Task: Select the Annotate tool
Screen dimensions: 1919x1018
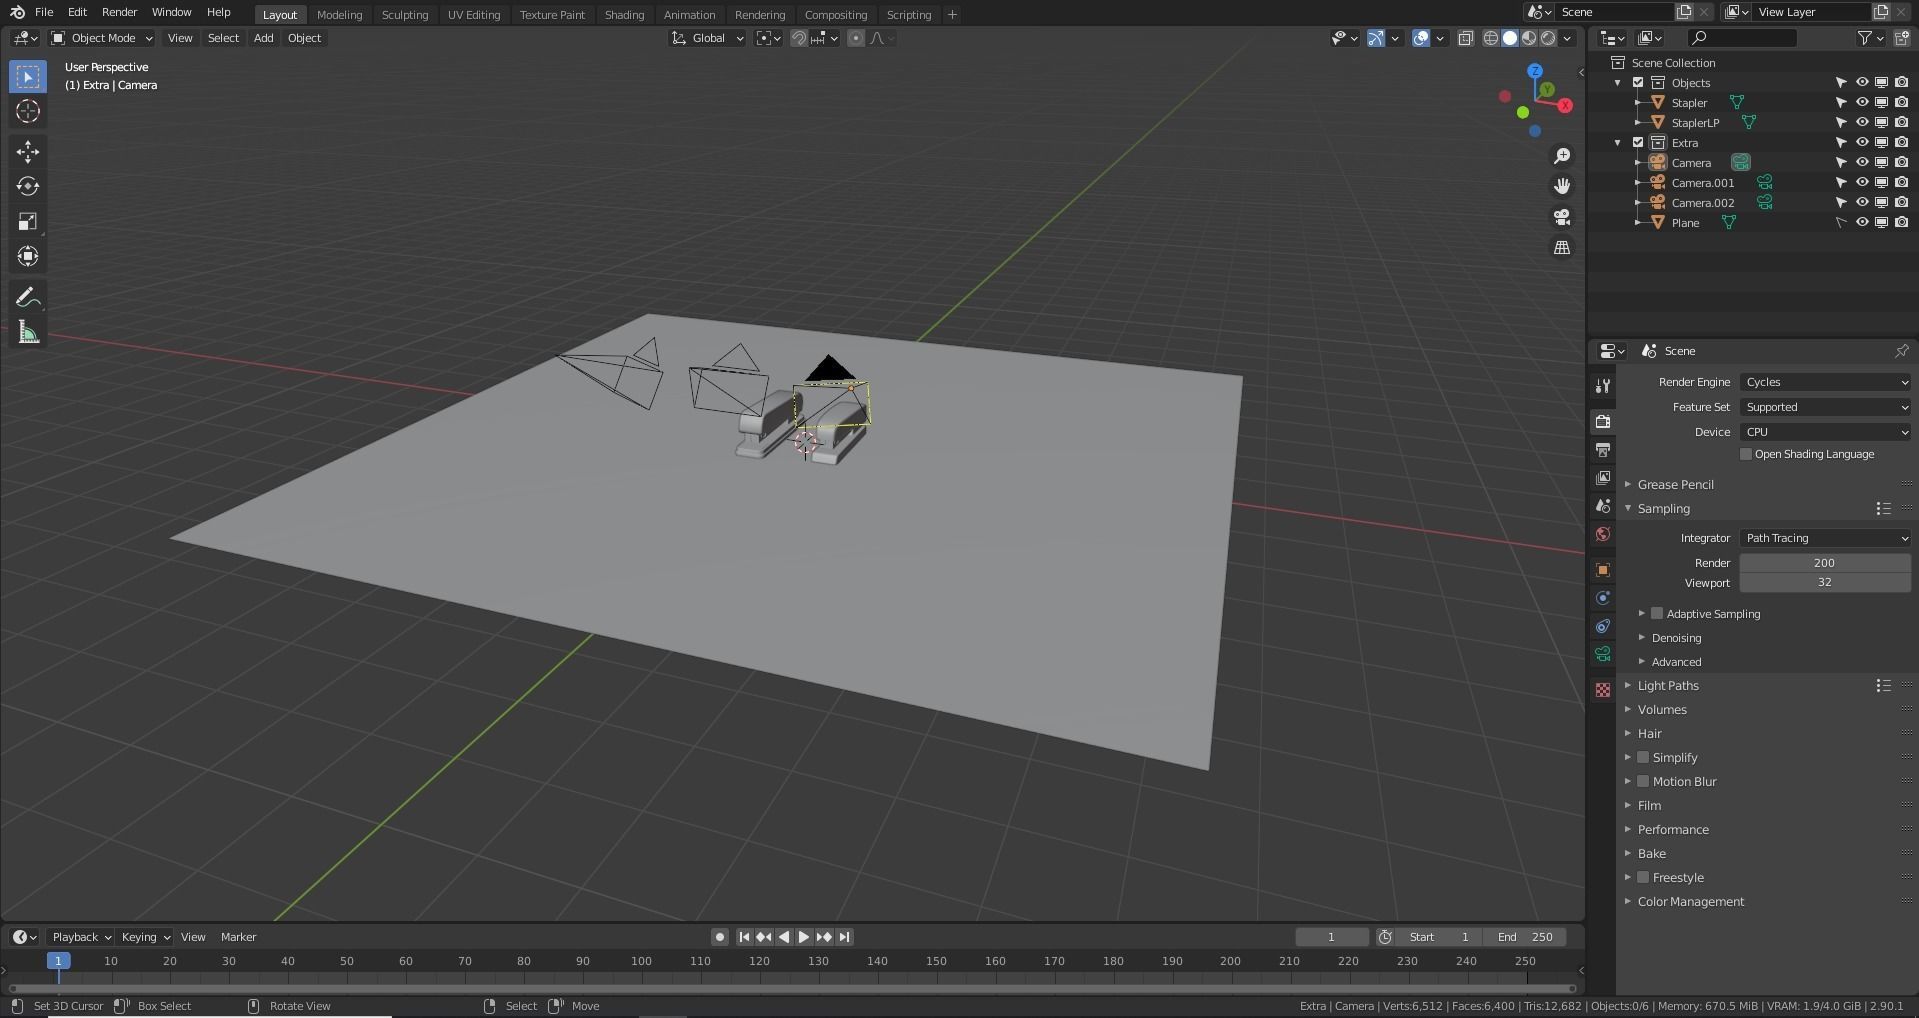Action: point(28,298)
